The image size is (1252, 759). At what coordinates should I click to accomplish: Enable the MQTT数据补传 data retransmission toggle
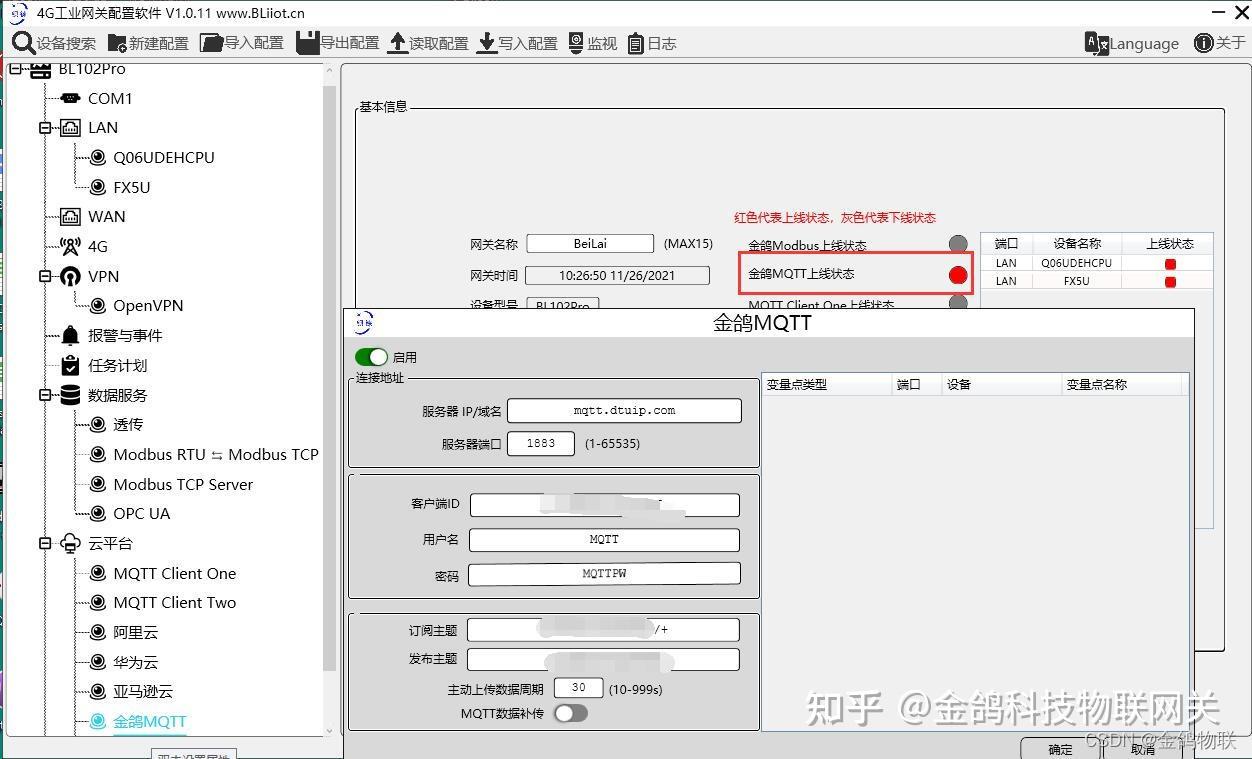(x=570, y=712)
